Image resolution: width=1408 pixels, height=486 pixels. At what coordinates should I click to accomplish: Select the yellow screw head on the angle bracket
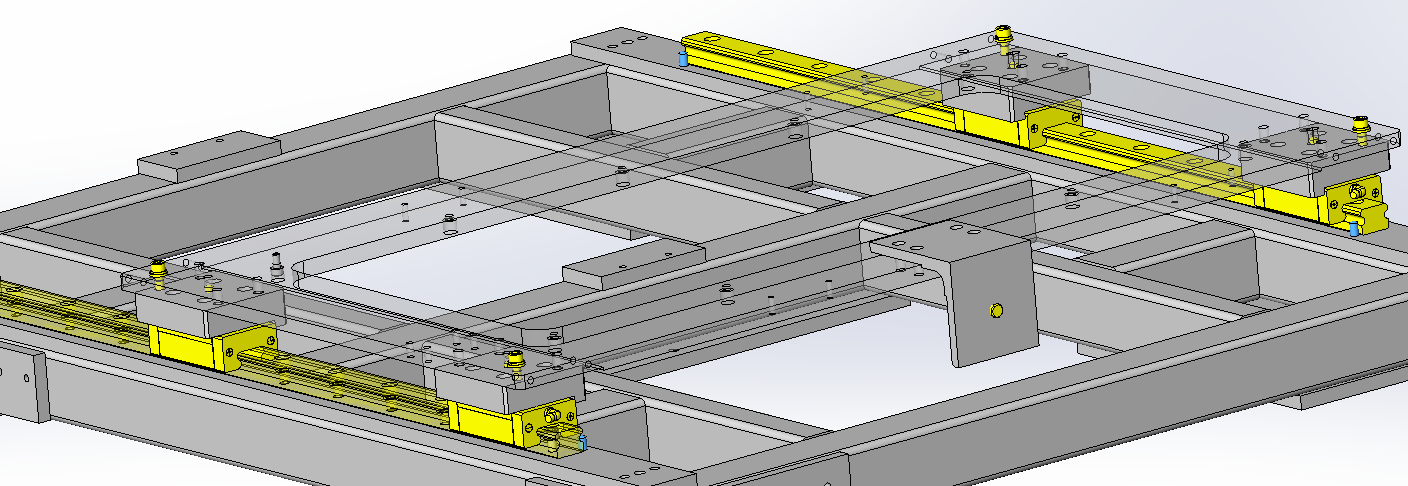coord(995,311)
